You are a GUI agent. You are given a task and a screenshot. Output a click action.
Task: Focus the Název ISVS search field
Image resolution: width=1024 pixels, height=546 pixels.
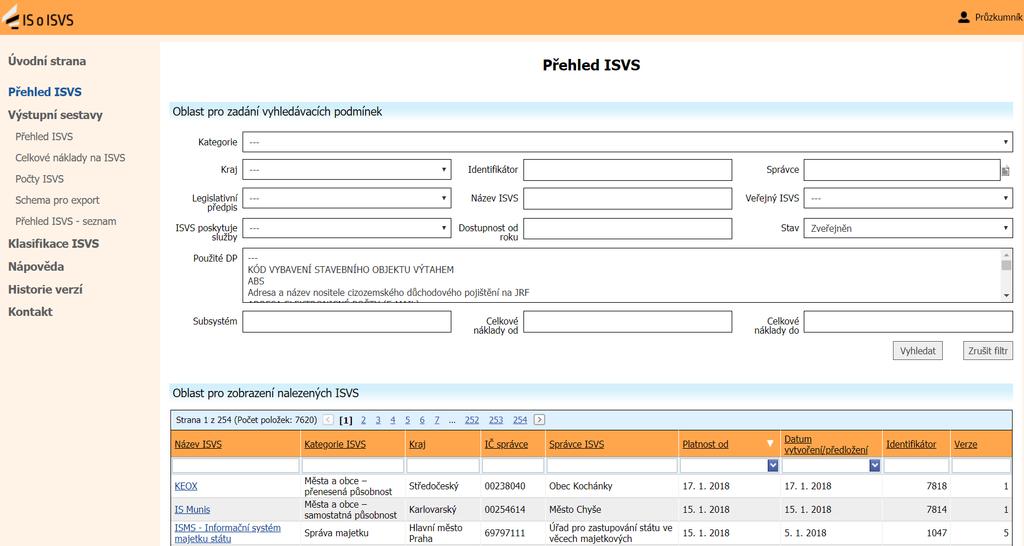pyautogui.click(x=628, y=198)
